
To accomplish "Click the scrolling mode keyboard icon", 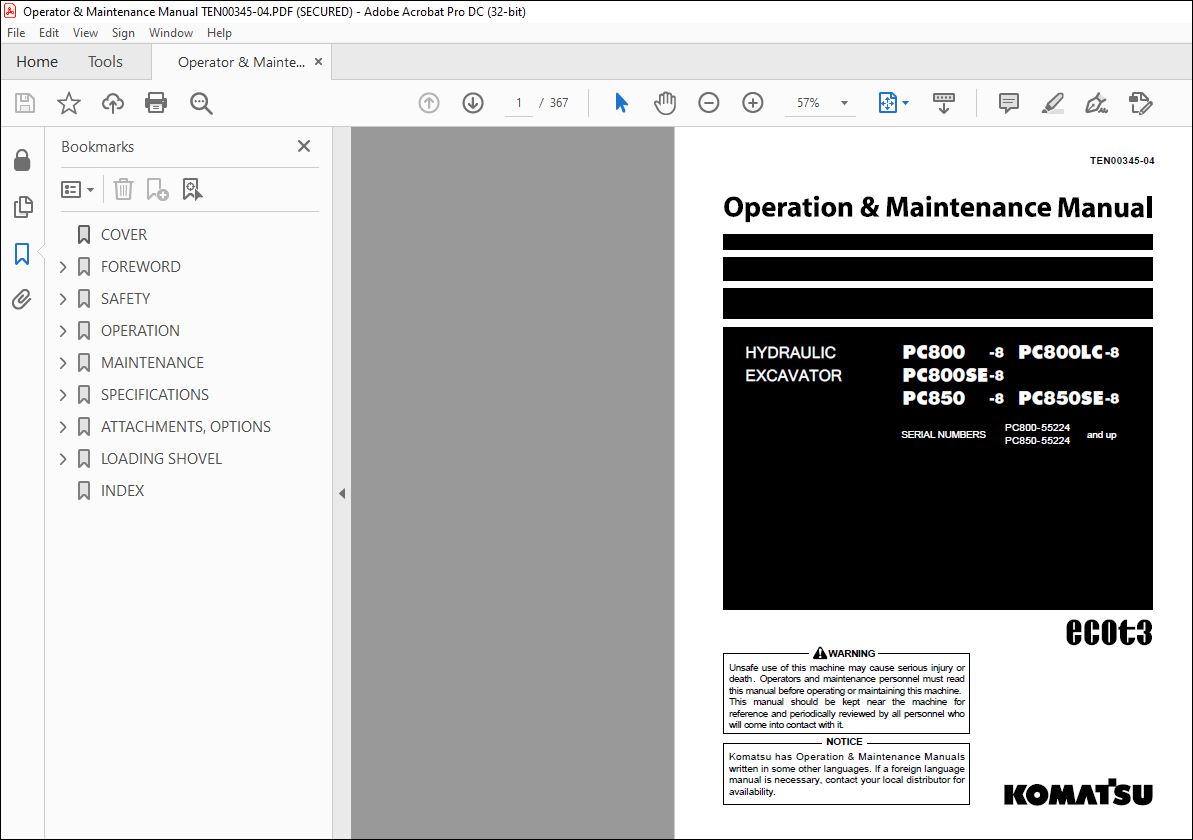I will click(943, 103).
